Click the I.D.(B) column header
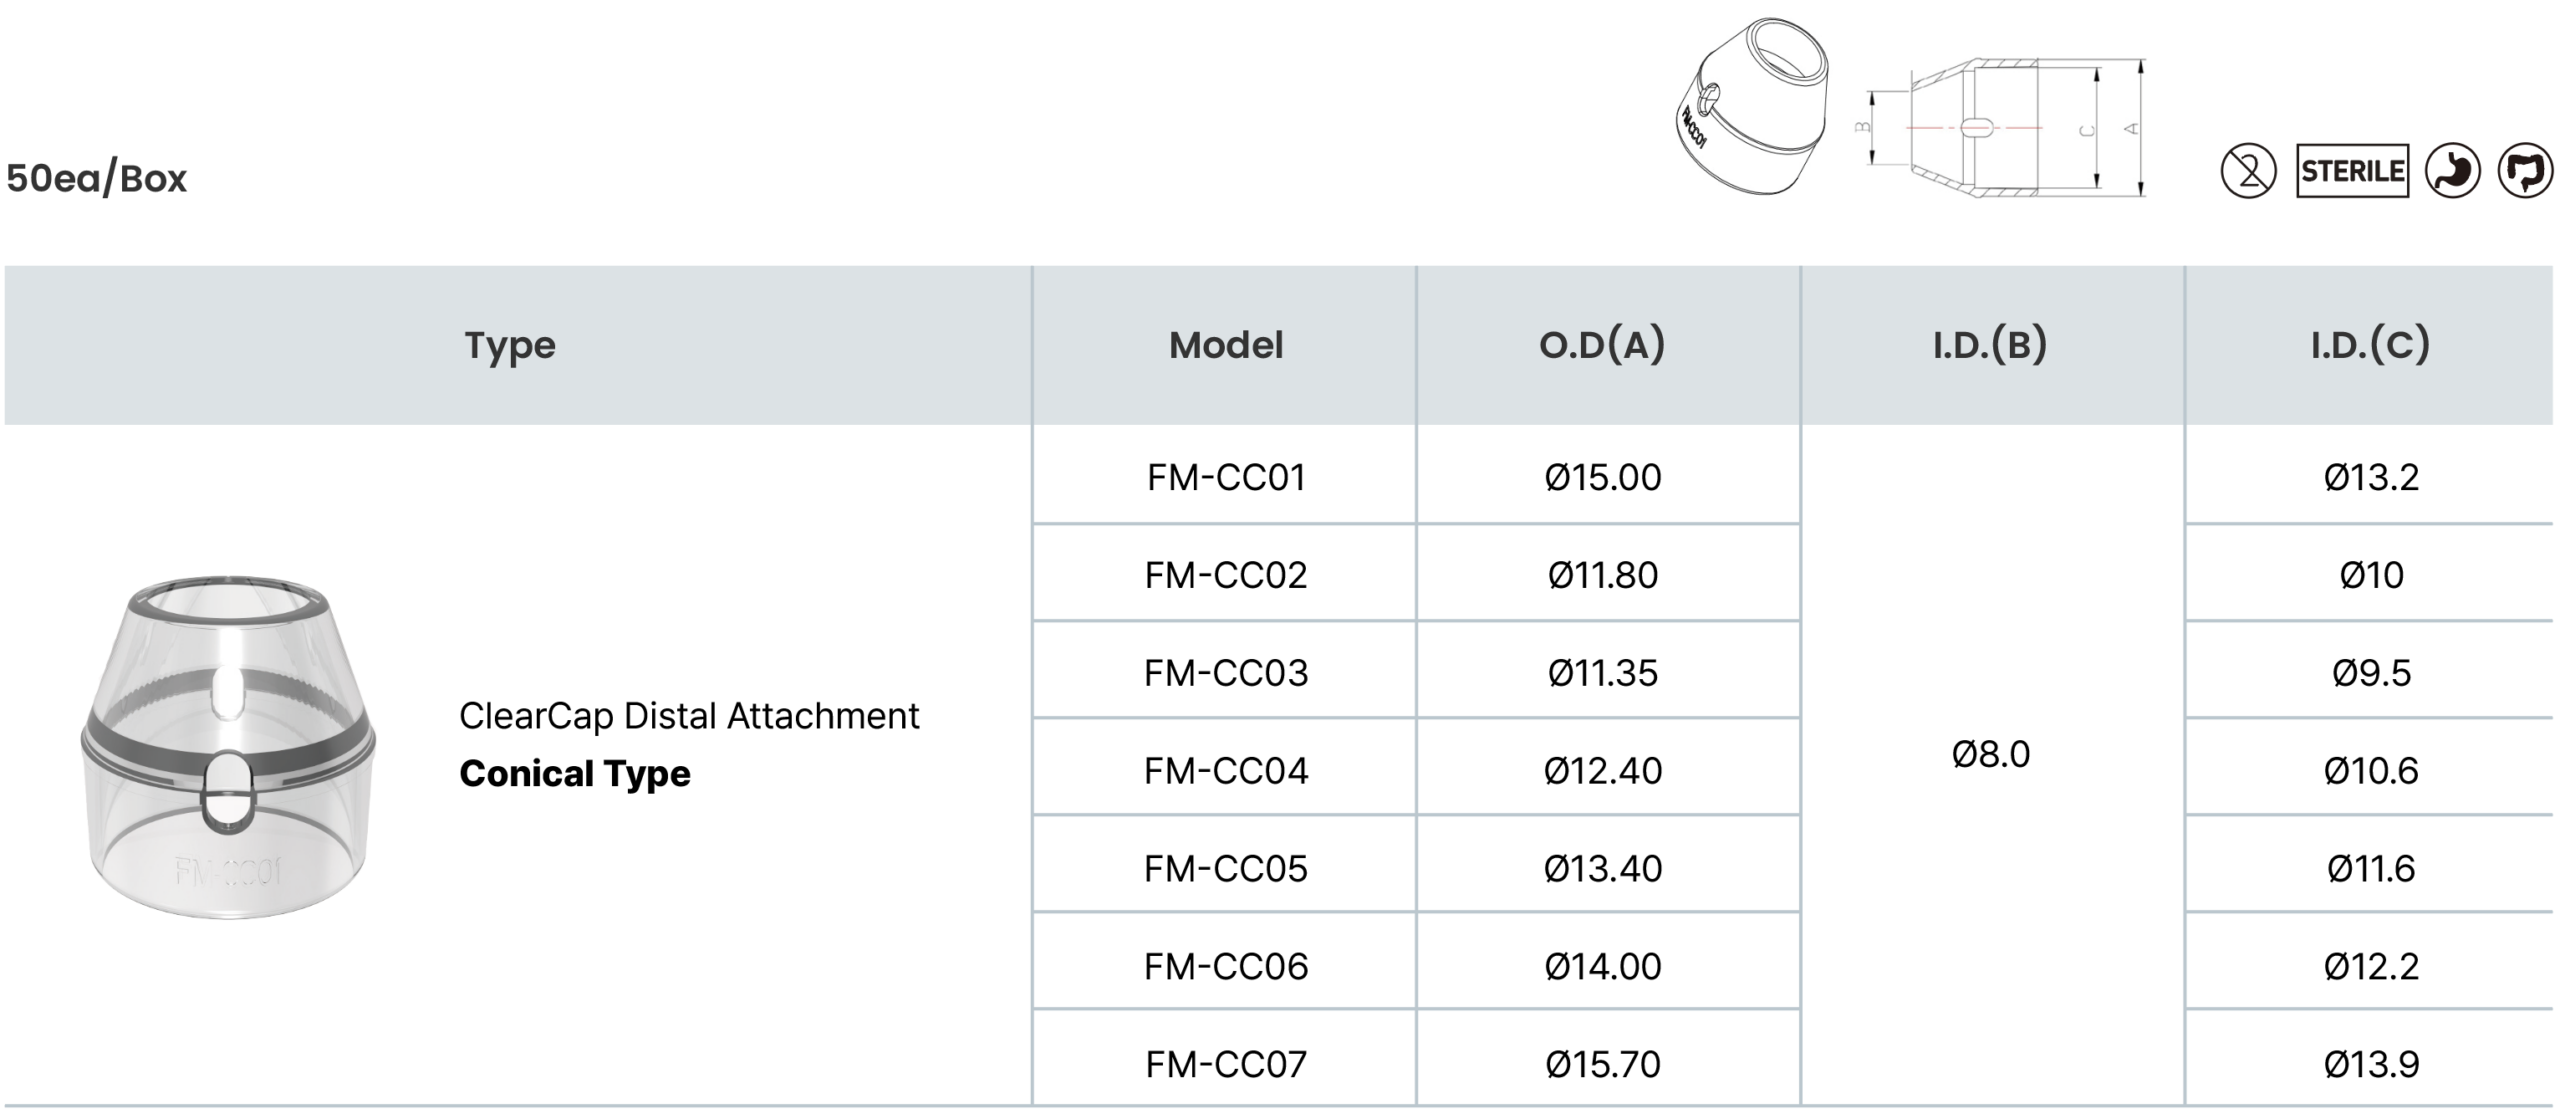The height and width of the screenshot is (1114, 2560). point(1990,345)
